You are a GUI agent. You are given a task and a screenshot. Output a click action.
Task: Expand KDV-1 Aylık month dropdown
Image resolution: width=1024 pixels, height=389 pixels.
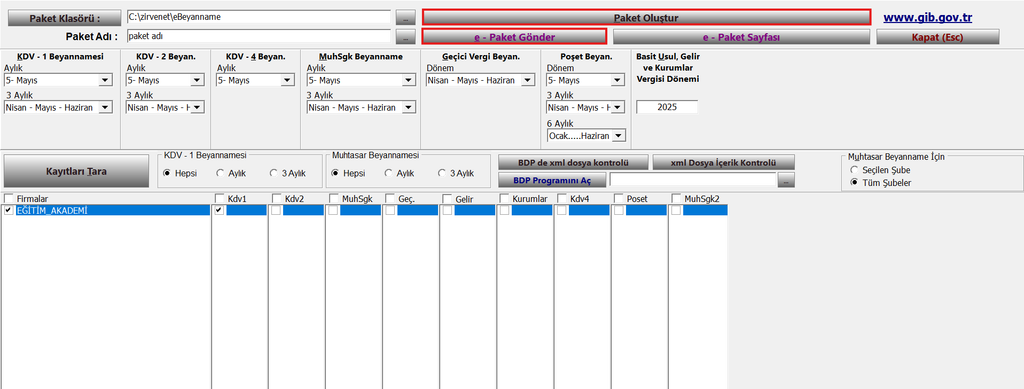[104, 80]
